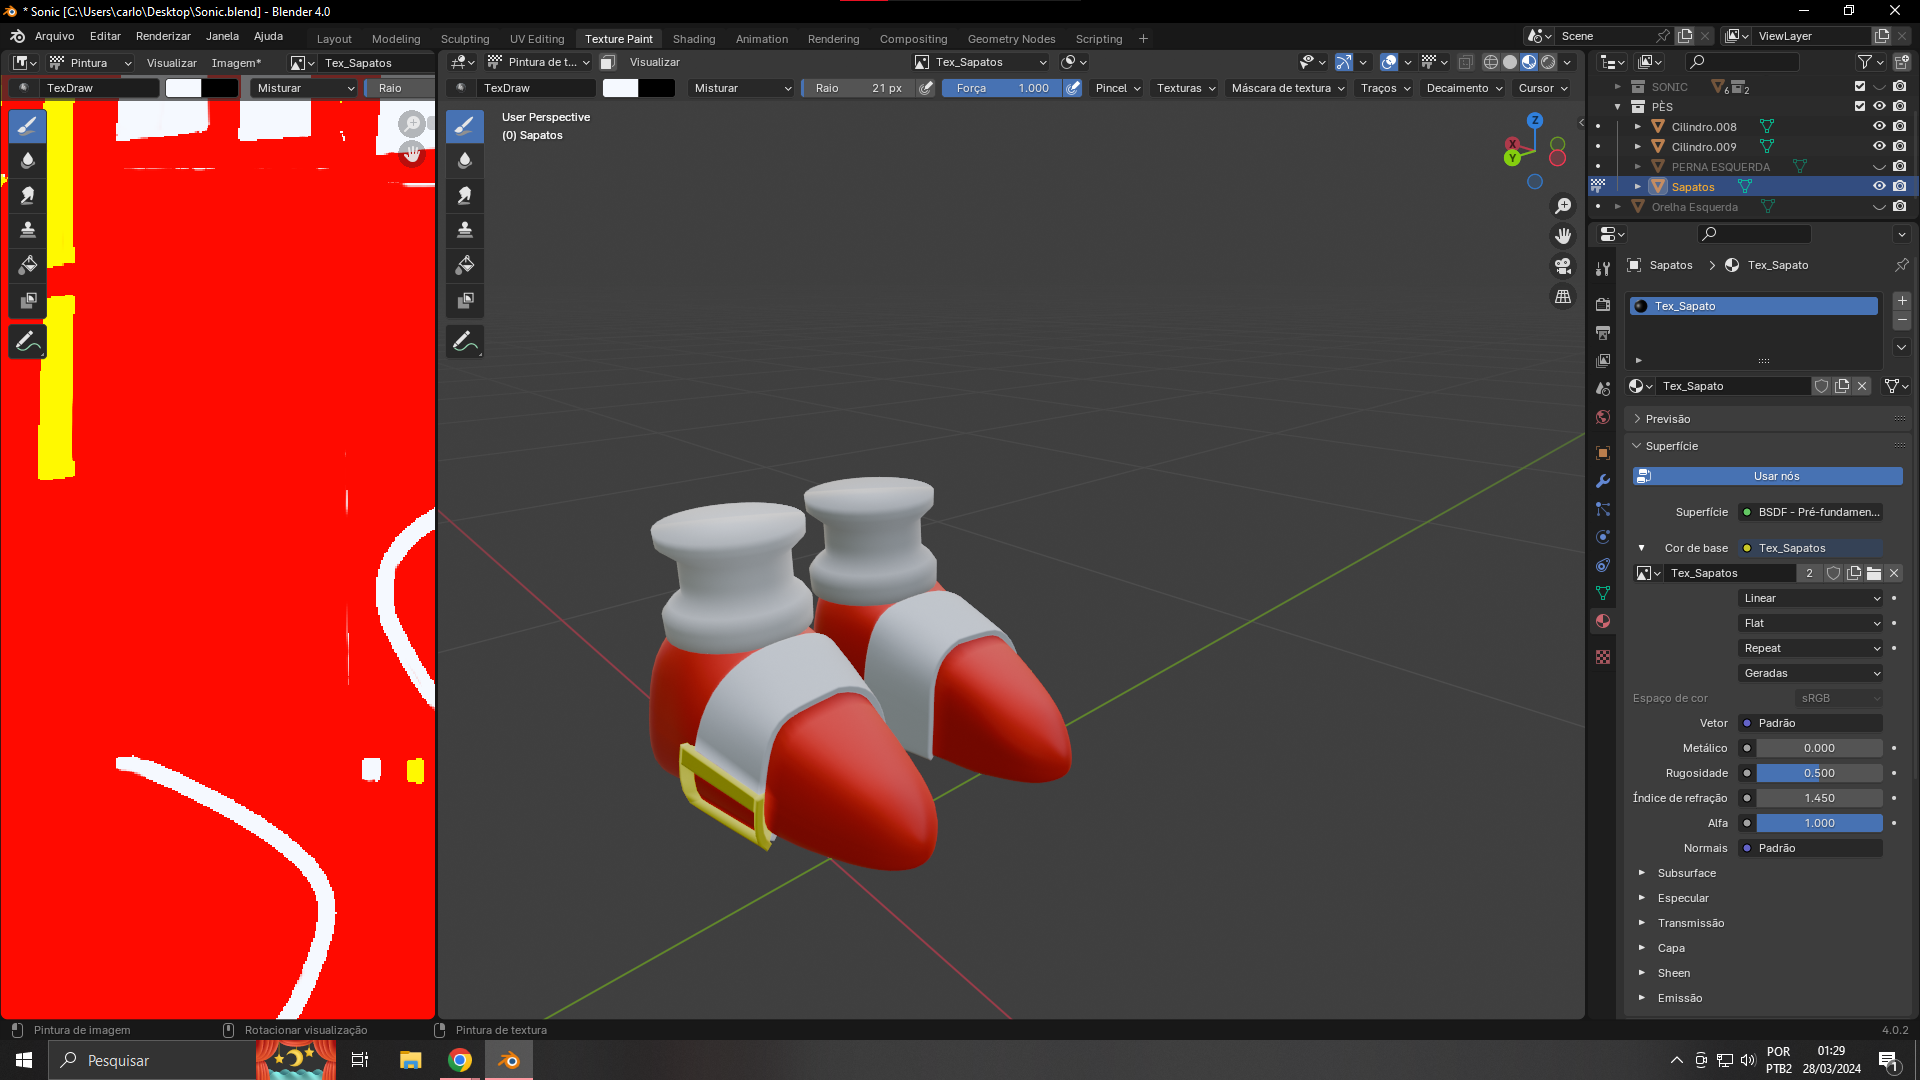Select the Smear tool in viewport toolbar
The width and height of the screenshot is (1920, 1080).
[465, 196]
